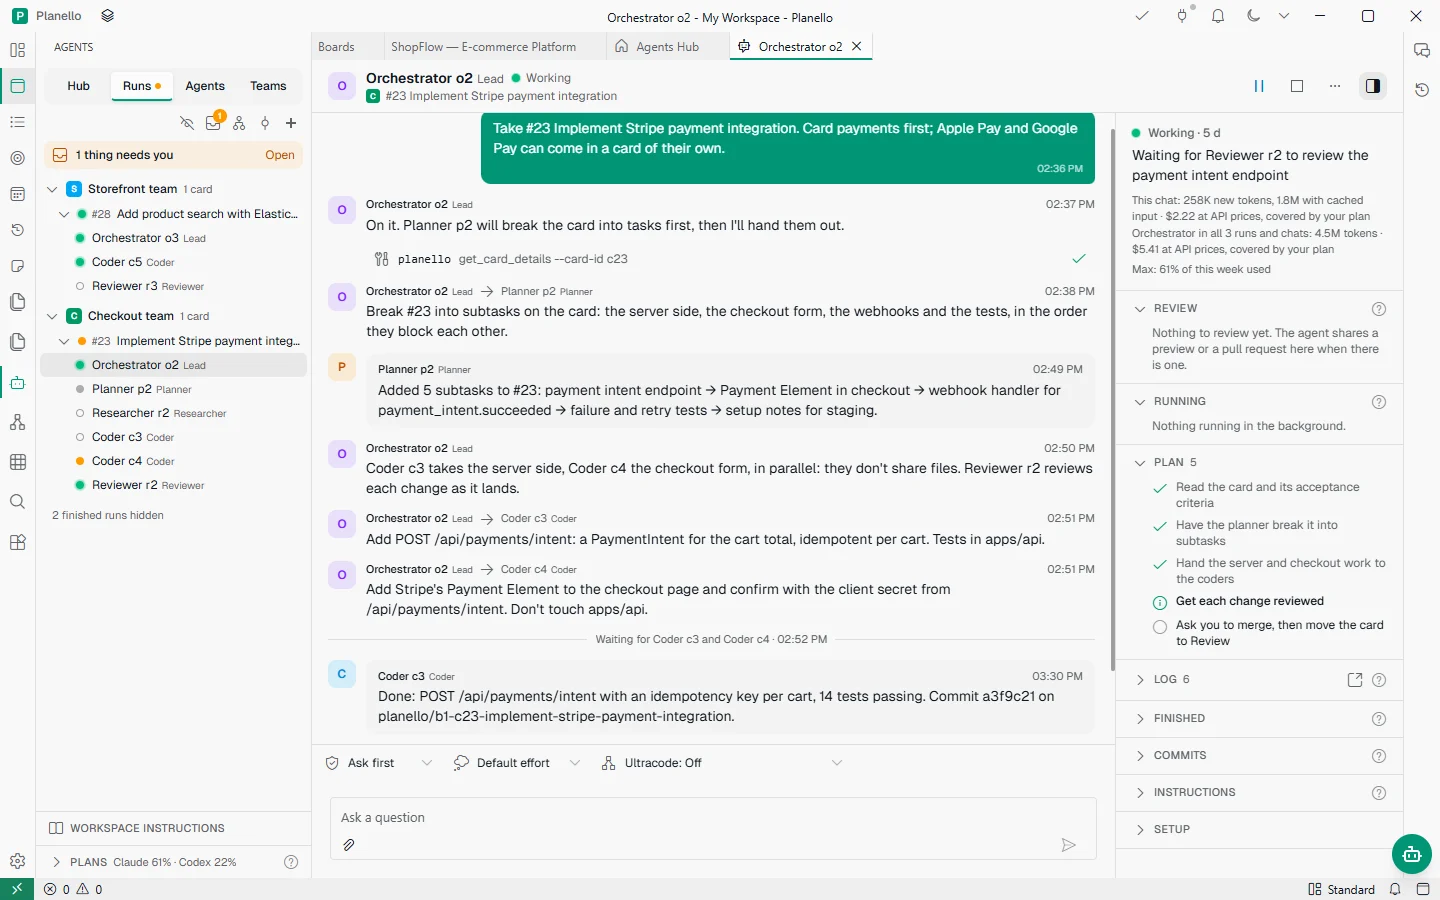Open the 'Ultracode: Off' dropdown

pyautogui.click(x=721, y=763)
